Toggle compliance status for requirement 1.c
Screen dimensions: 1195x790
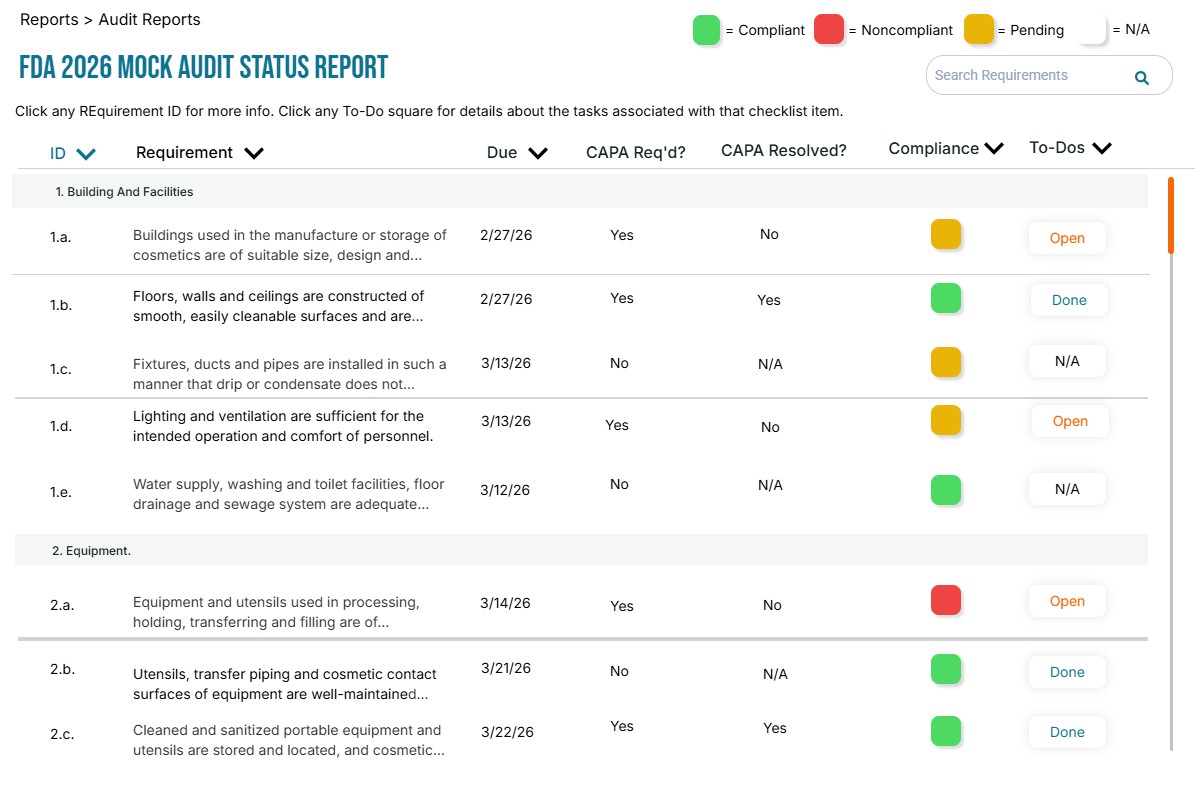click(946, 363)
